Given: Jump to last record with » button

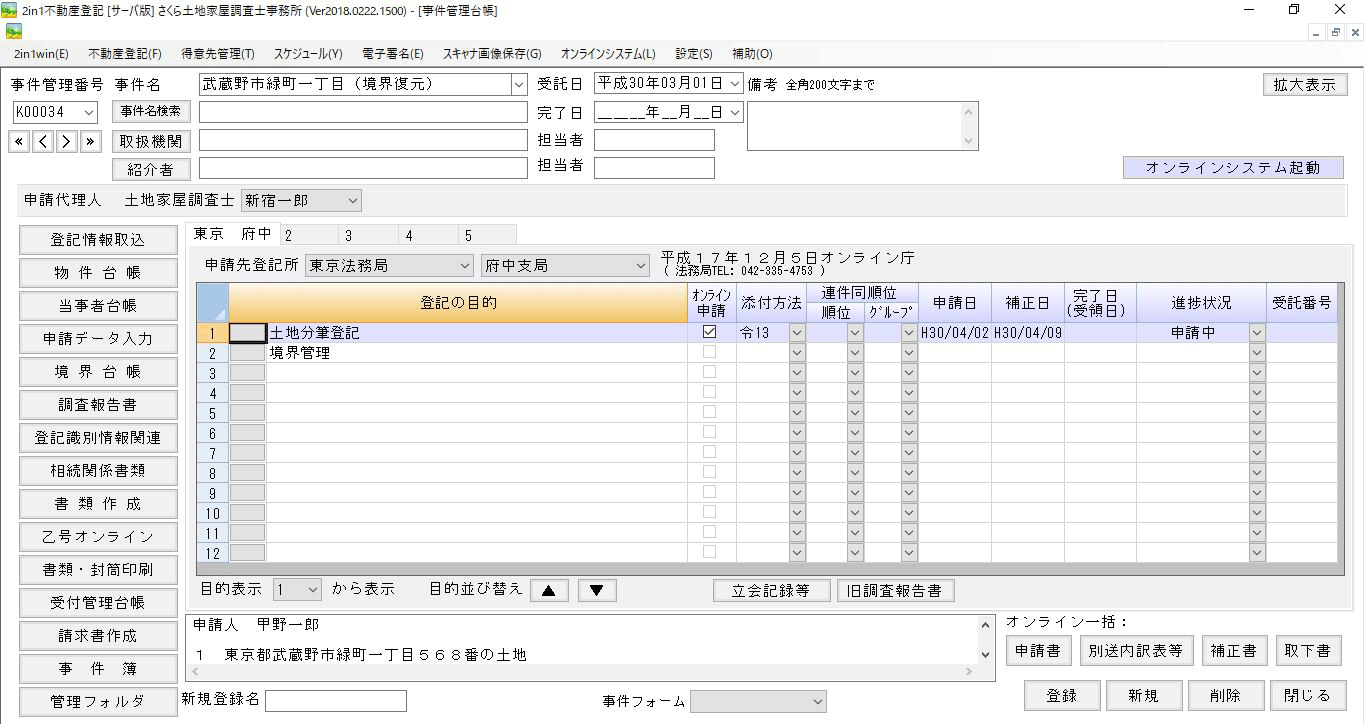Looking at the screenshot, I should [x=91, y=141].
